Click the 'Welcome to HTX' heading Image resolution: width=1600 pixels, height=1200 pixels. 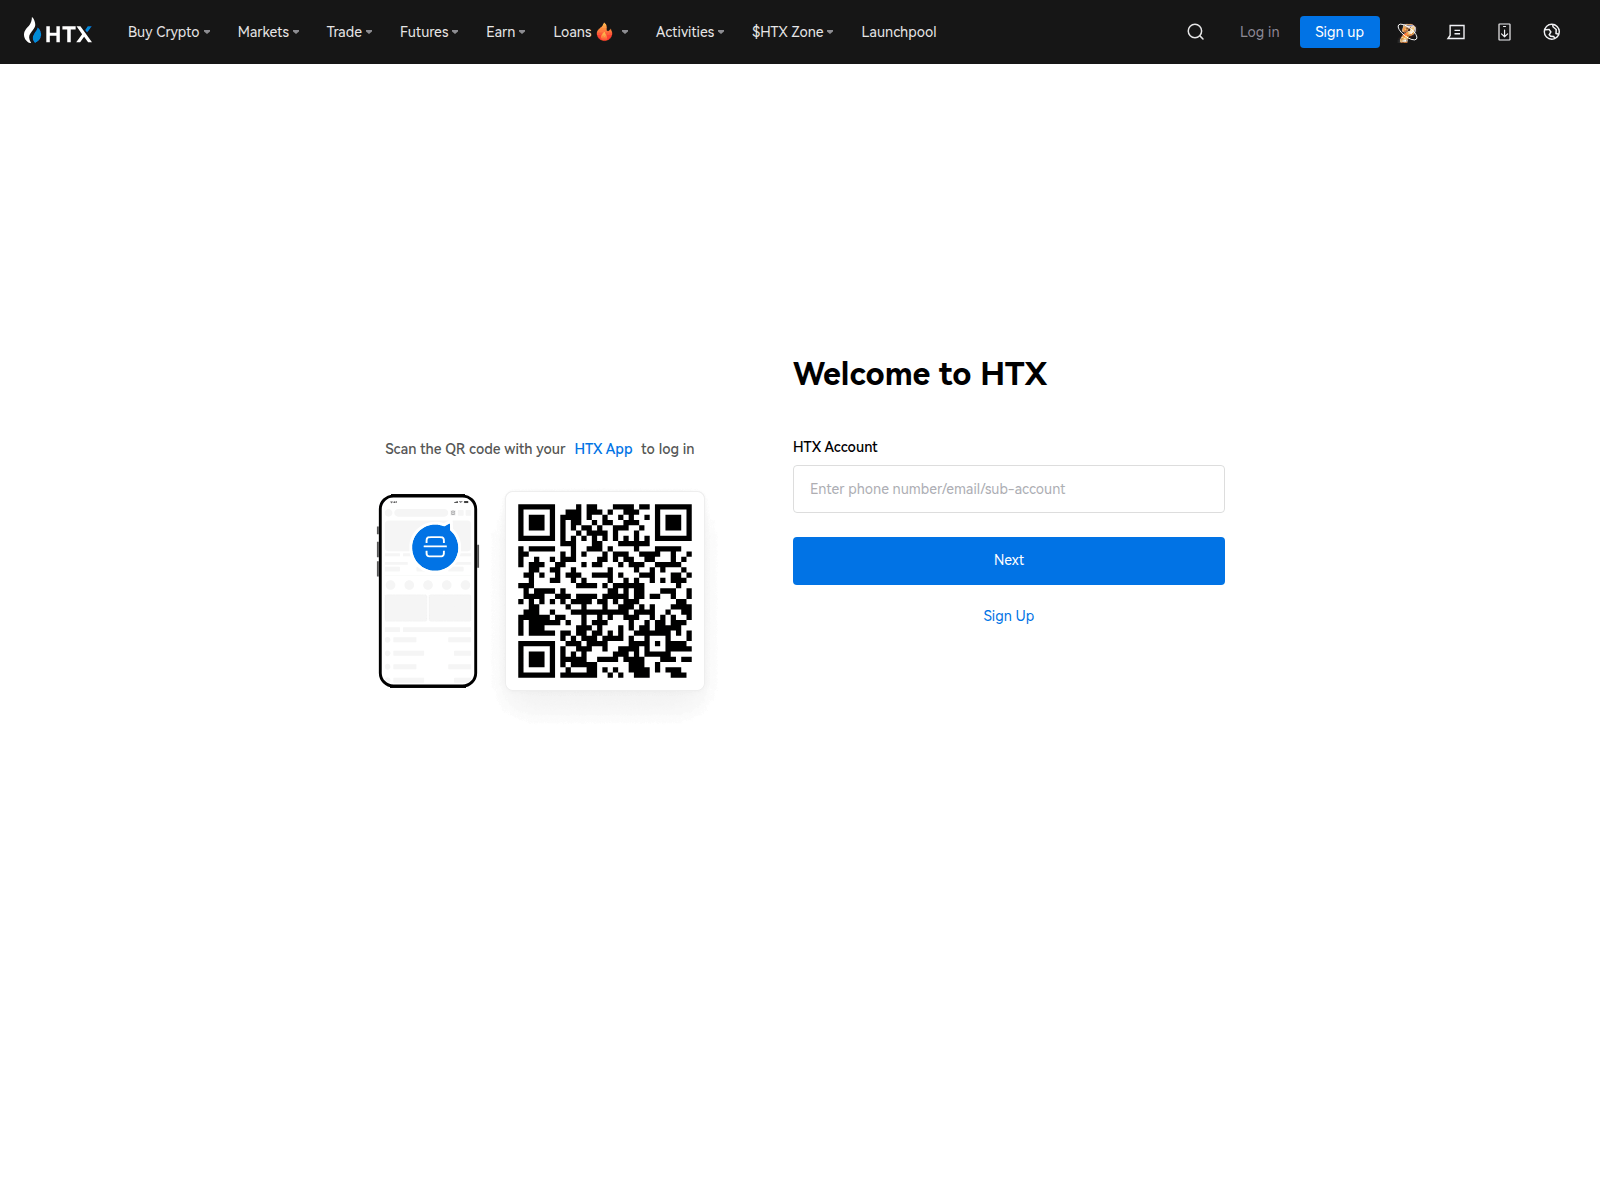pos(920,374)
